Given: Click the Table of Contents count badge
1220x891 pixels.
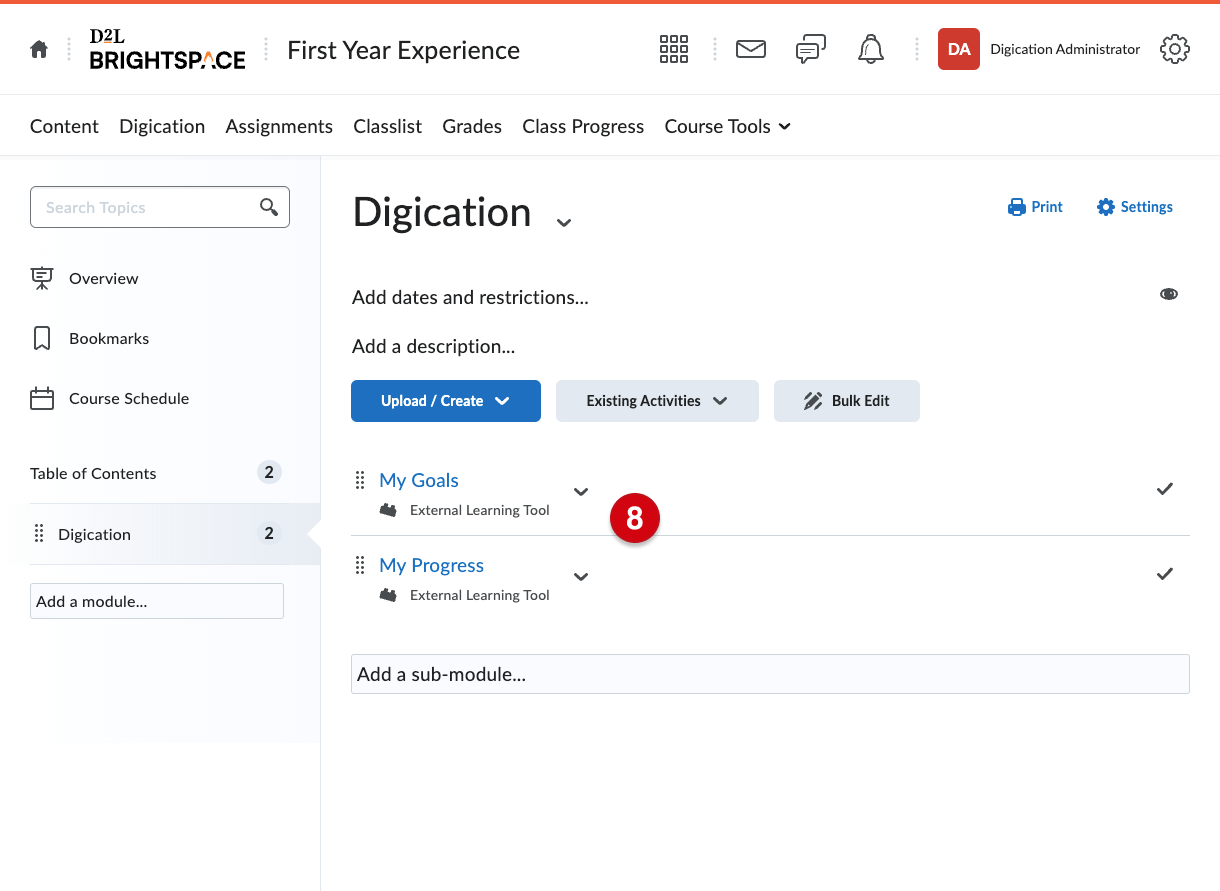Looking at the screenshot, I should point(269,472).
